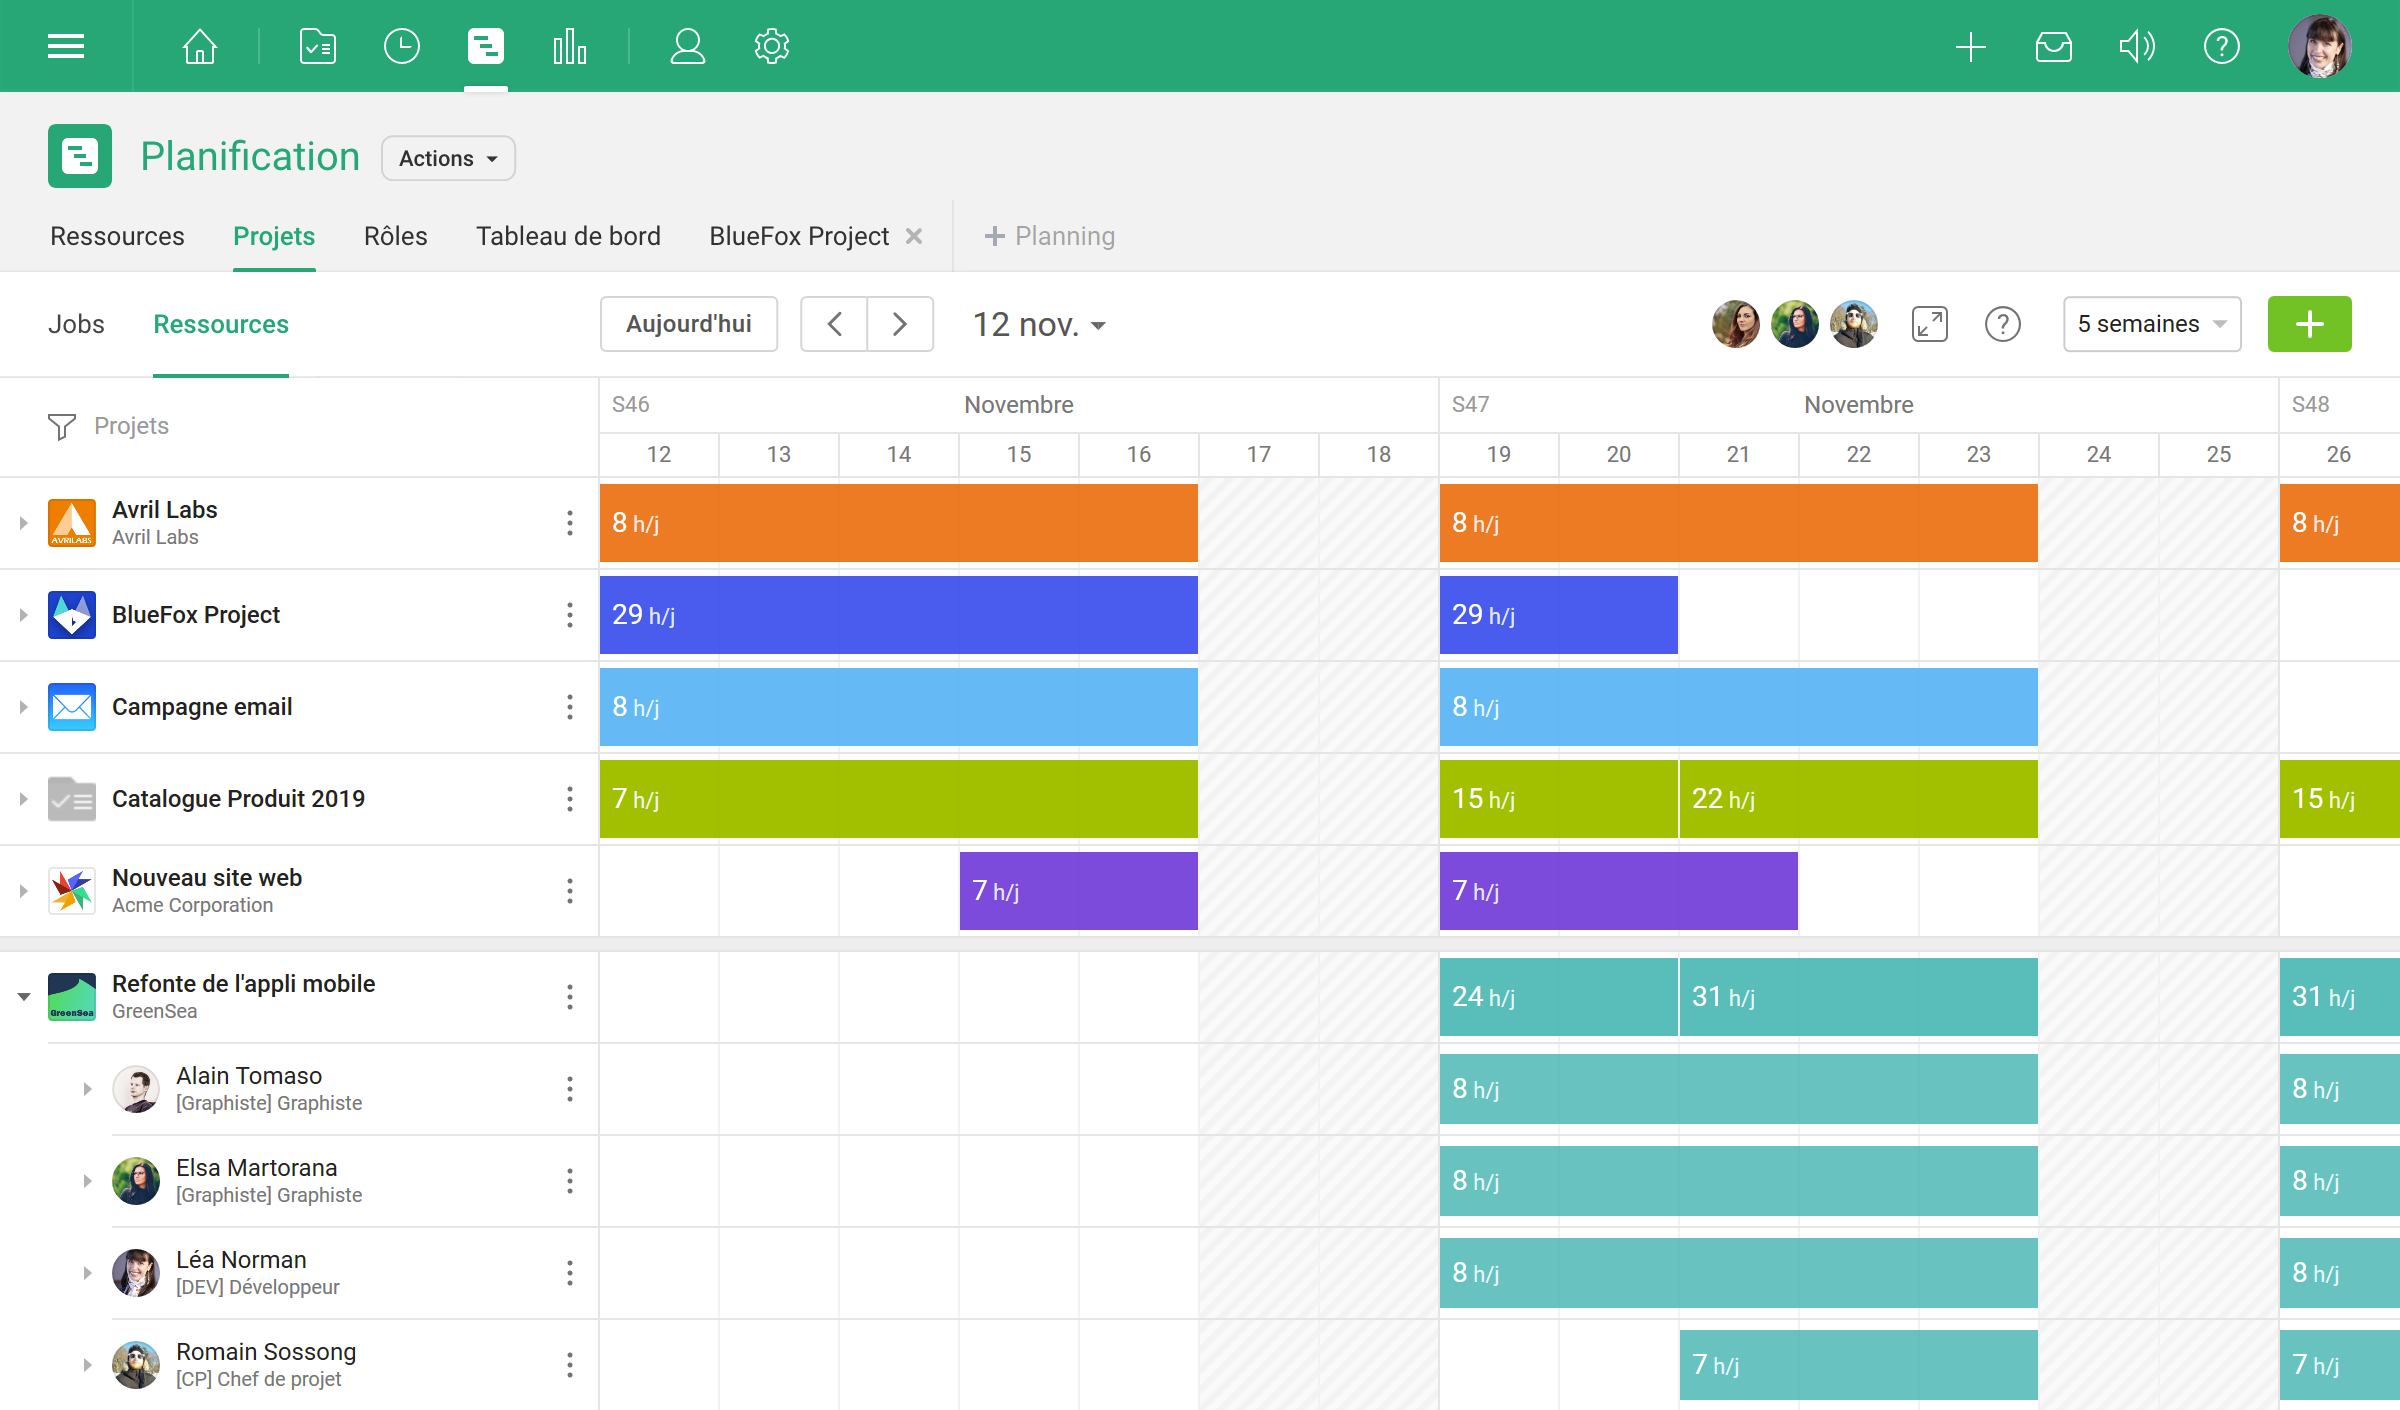
Task: Expand the Nouveau site web row
Action: (x=23, y=891)
